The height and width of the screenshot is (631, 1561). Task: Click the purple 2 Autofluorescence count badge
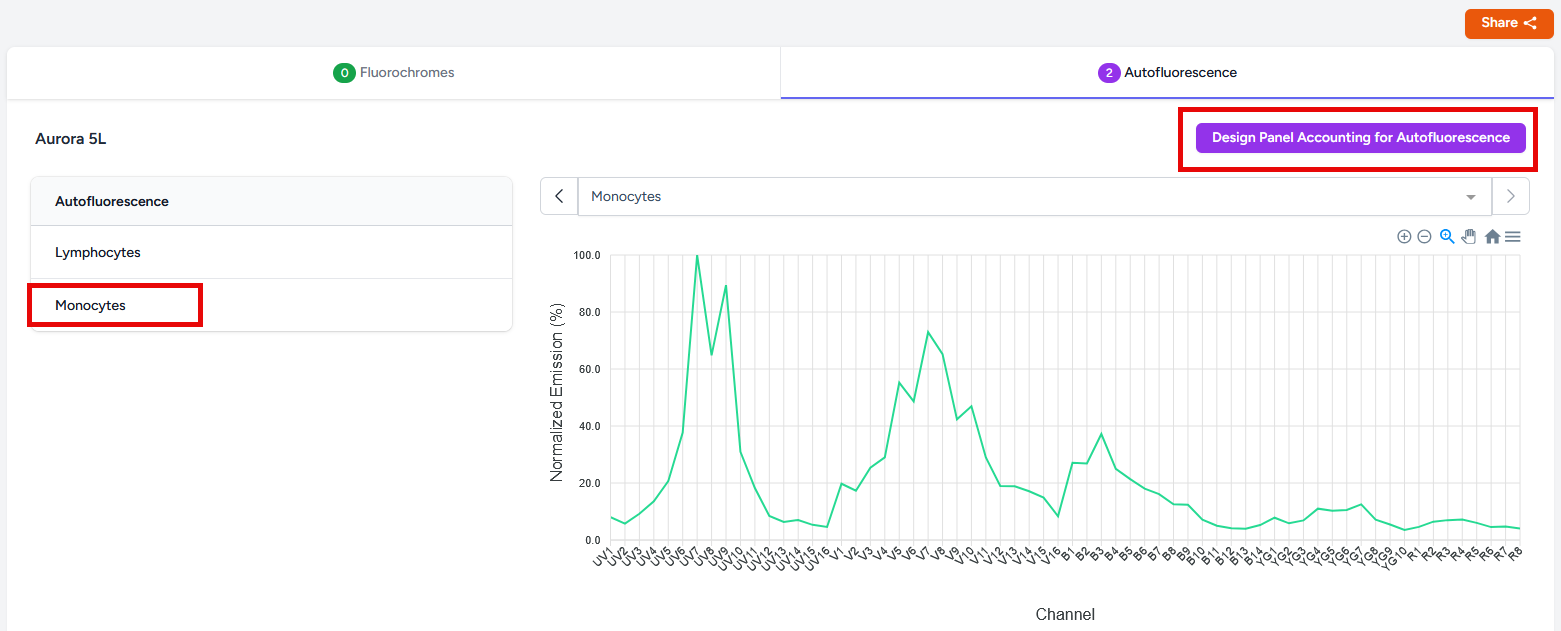(1108, 73)
